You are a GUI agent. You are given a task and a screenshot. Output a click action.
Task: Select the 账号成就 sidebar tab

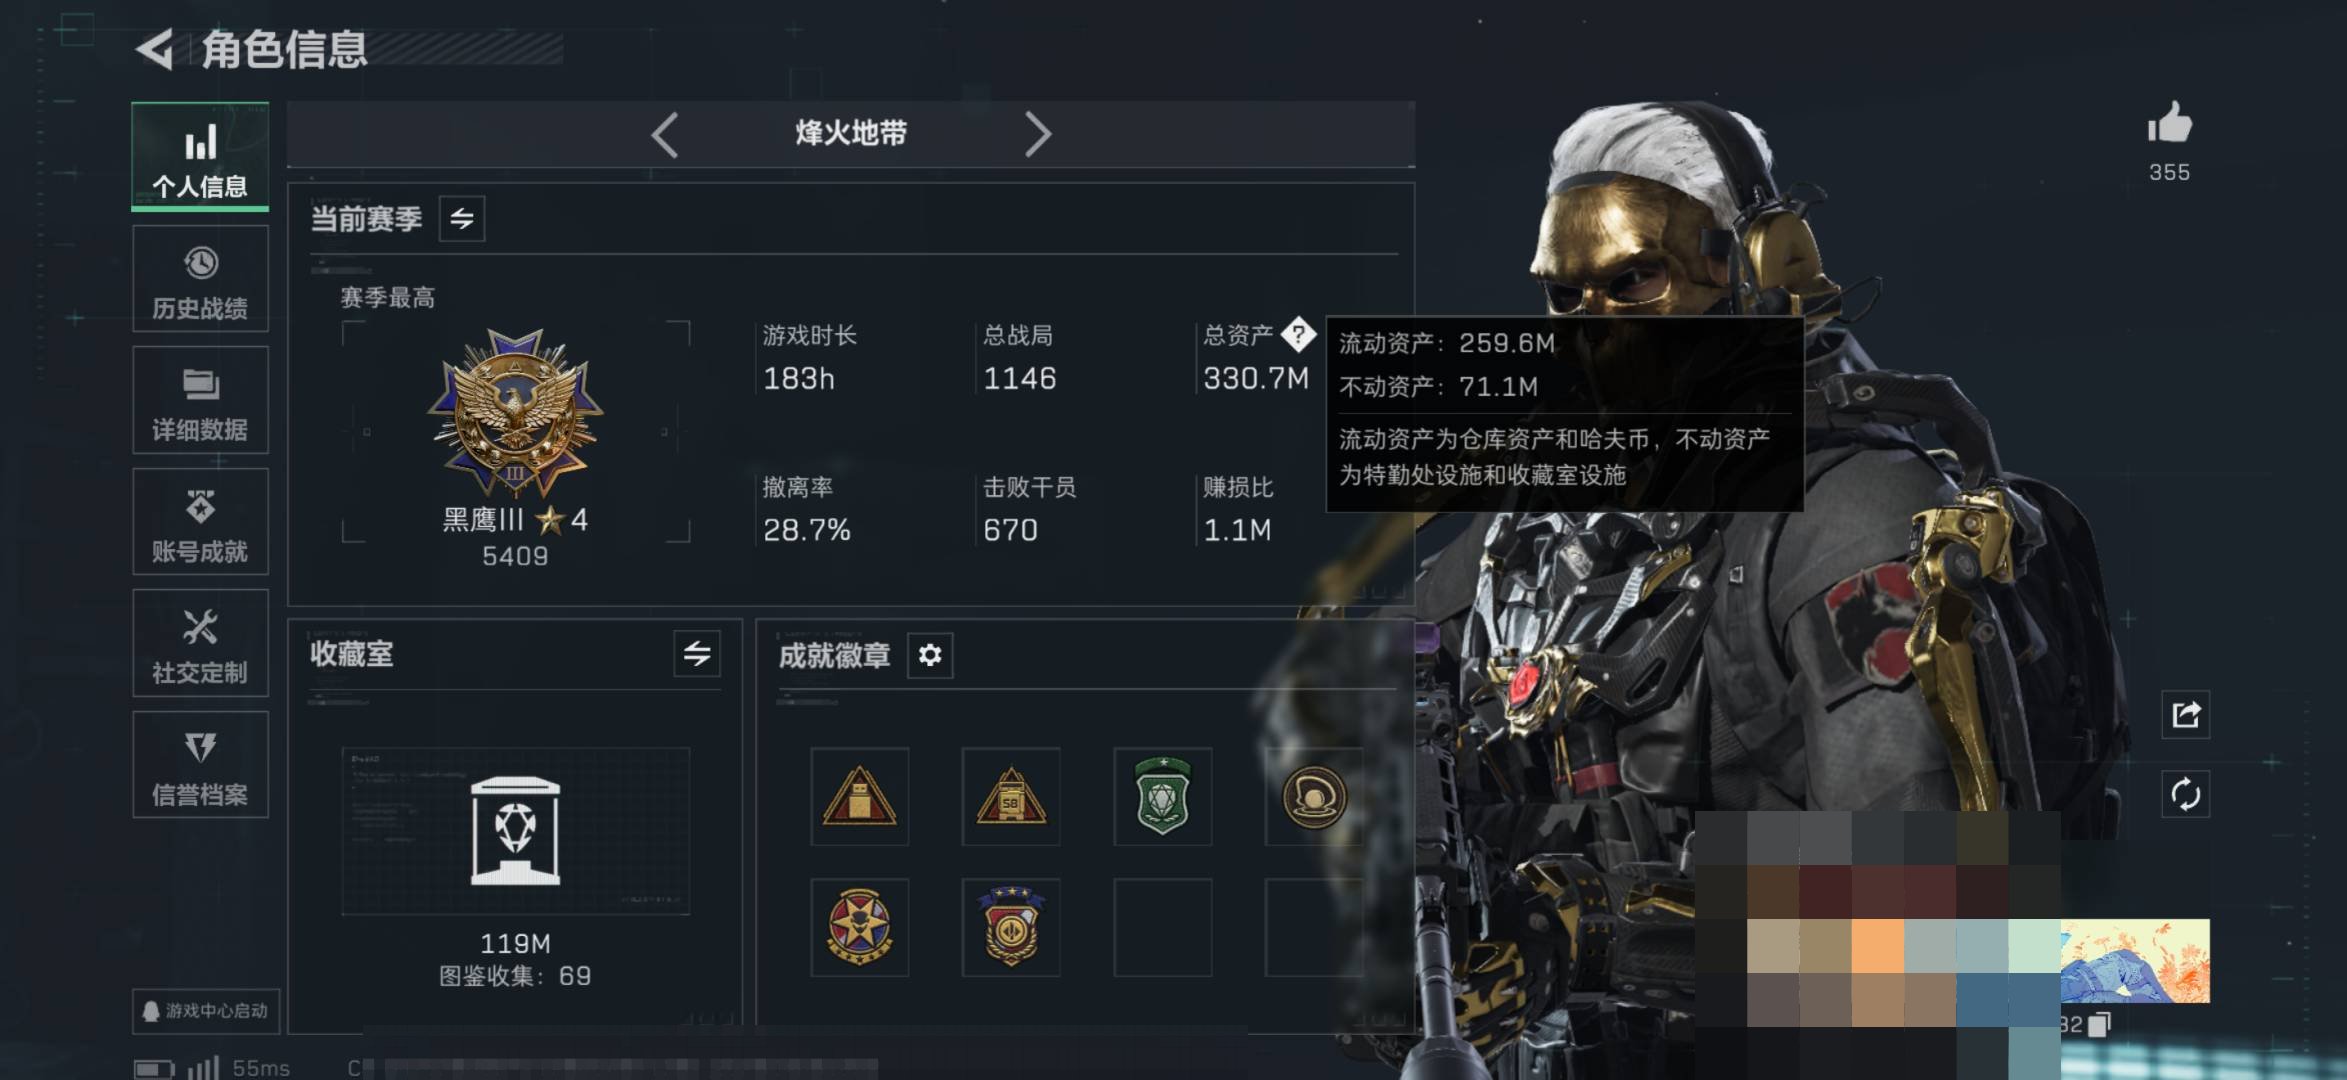[x=200, y=522]
